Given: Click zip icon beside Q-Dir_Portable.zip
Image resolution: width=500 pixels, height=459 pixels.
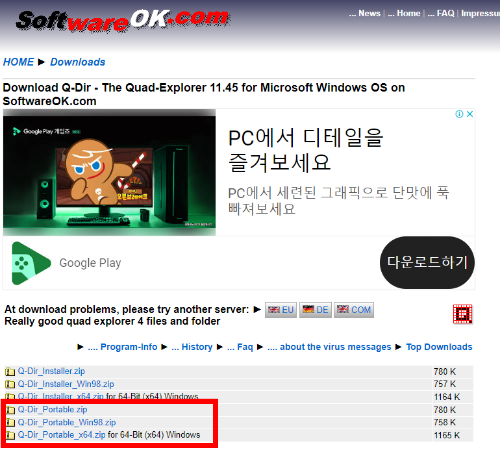Looking at the screenshot, I should tap(10, 410).
